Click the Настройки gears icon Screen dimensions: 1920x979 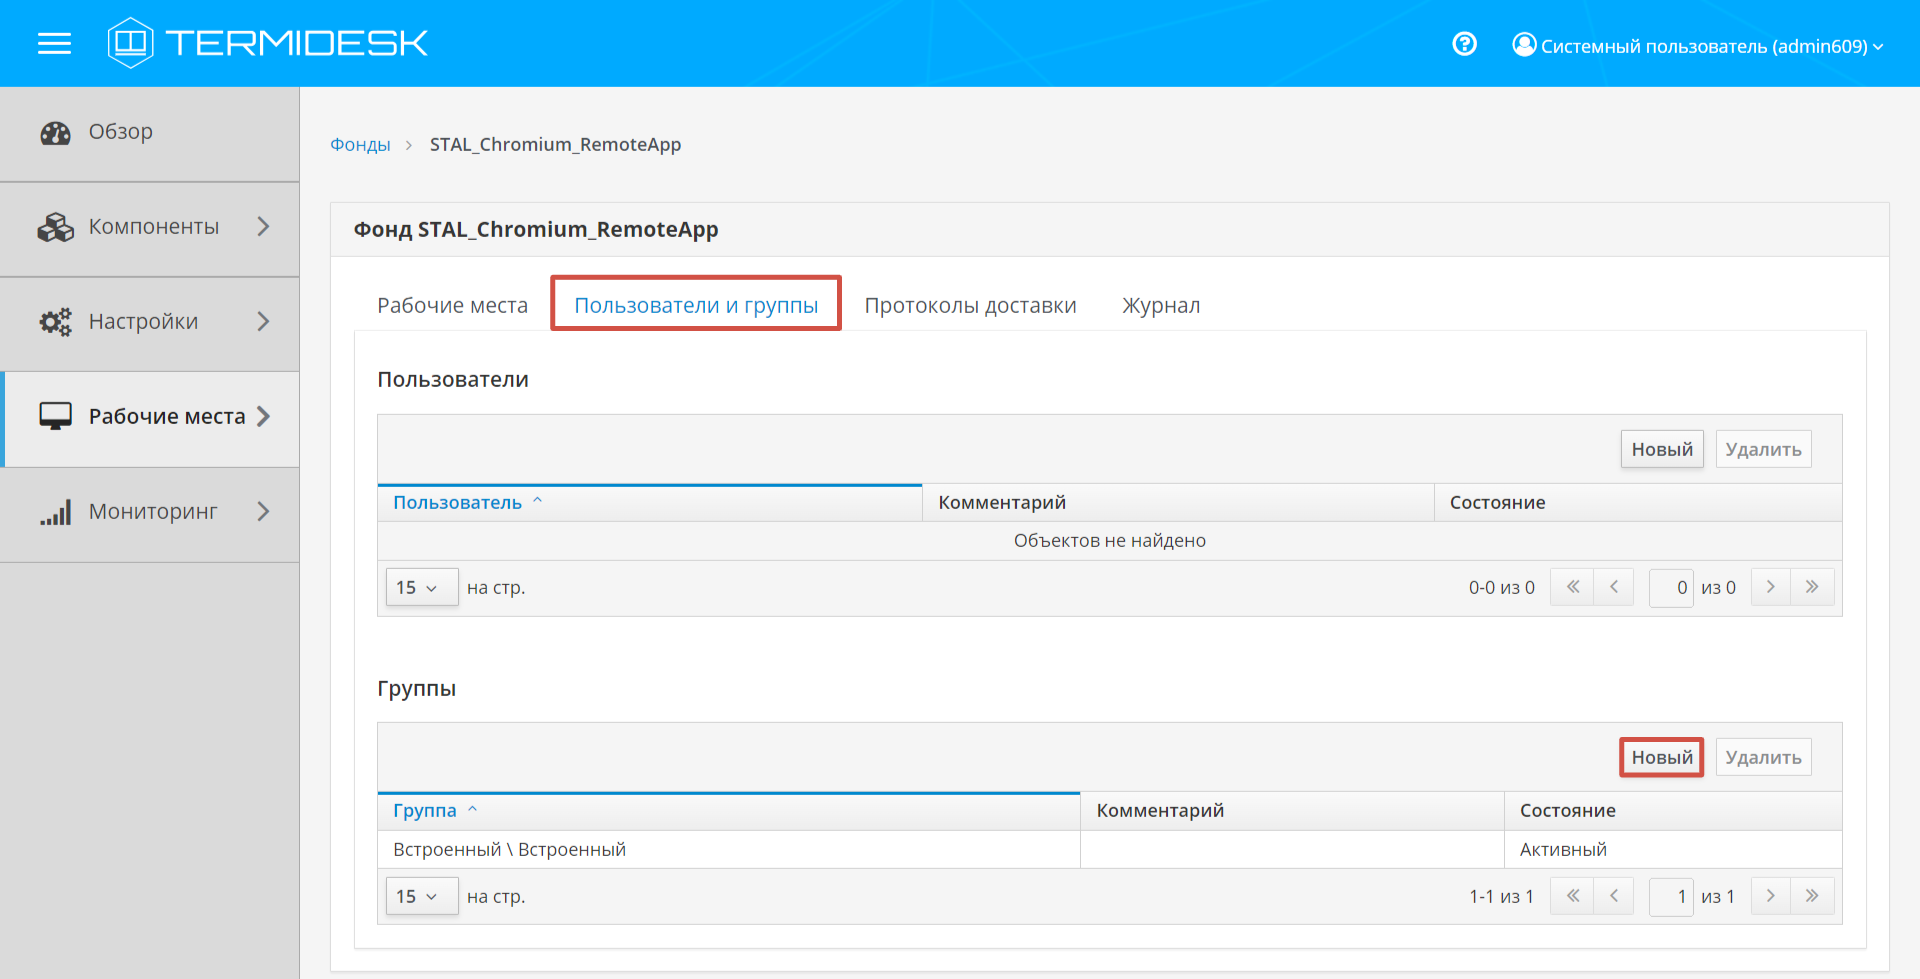pos(55,322)
